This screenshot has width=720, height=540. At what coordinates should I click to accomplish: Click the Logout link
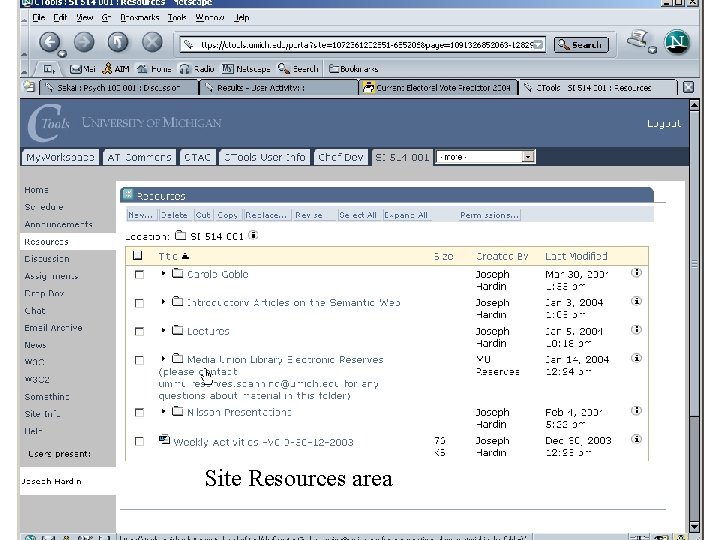click(664, 124)
